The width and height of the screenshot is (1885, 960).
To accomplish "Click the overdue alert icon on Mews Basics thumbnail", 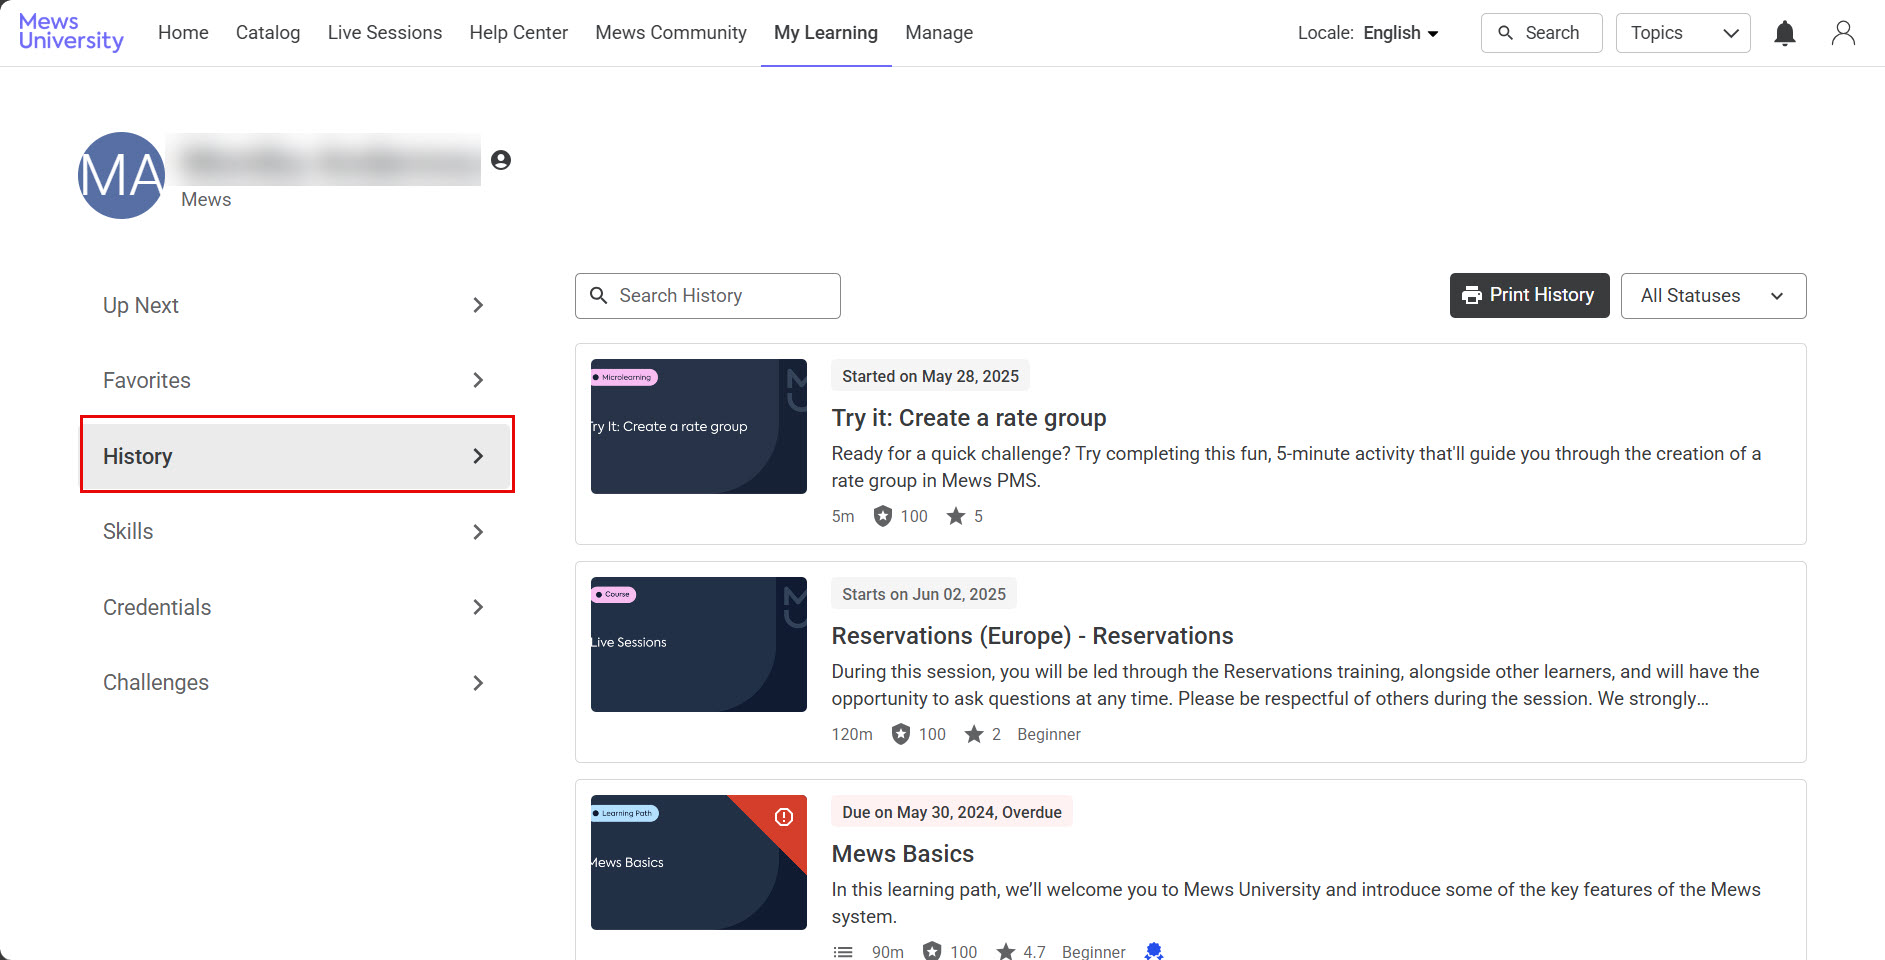I will tap(784, 817).
